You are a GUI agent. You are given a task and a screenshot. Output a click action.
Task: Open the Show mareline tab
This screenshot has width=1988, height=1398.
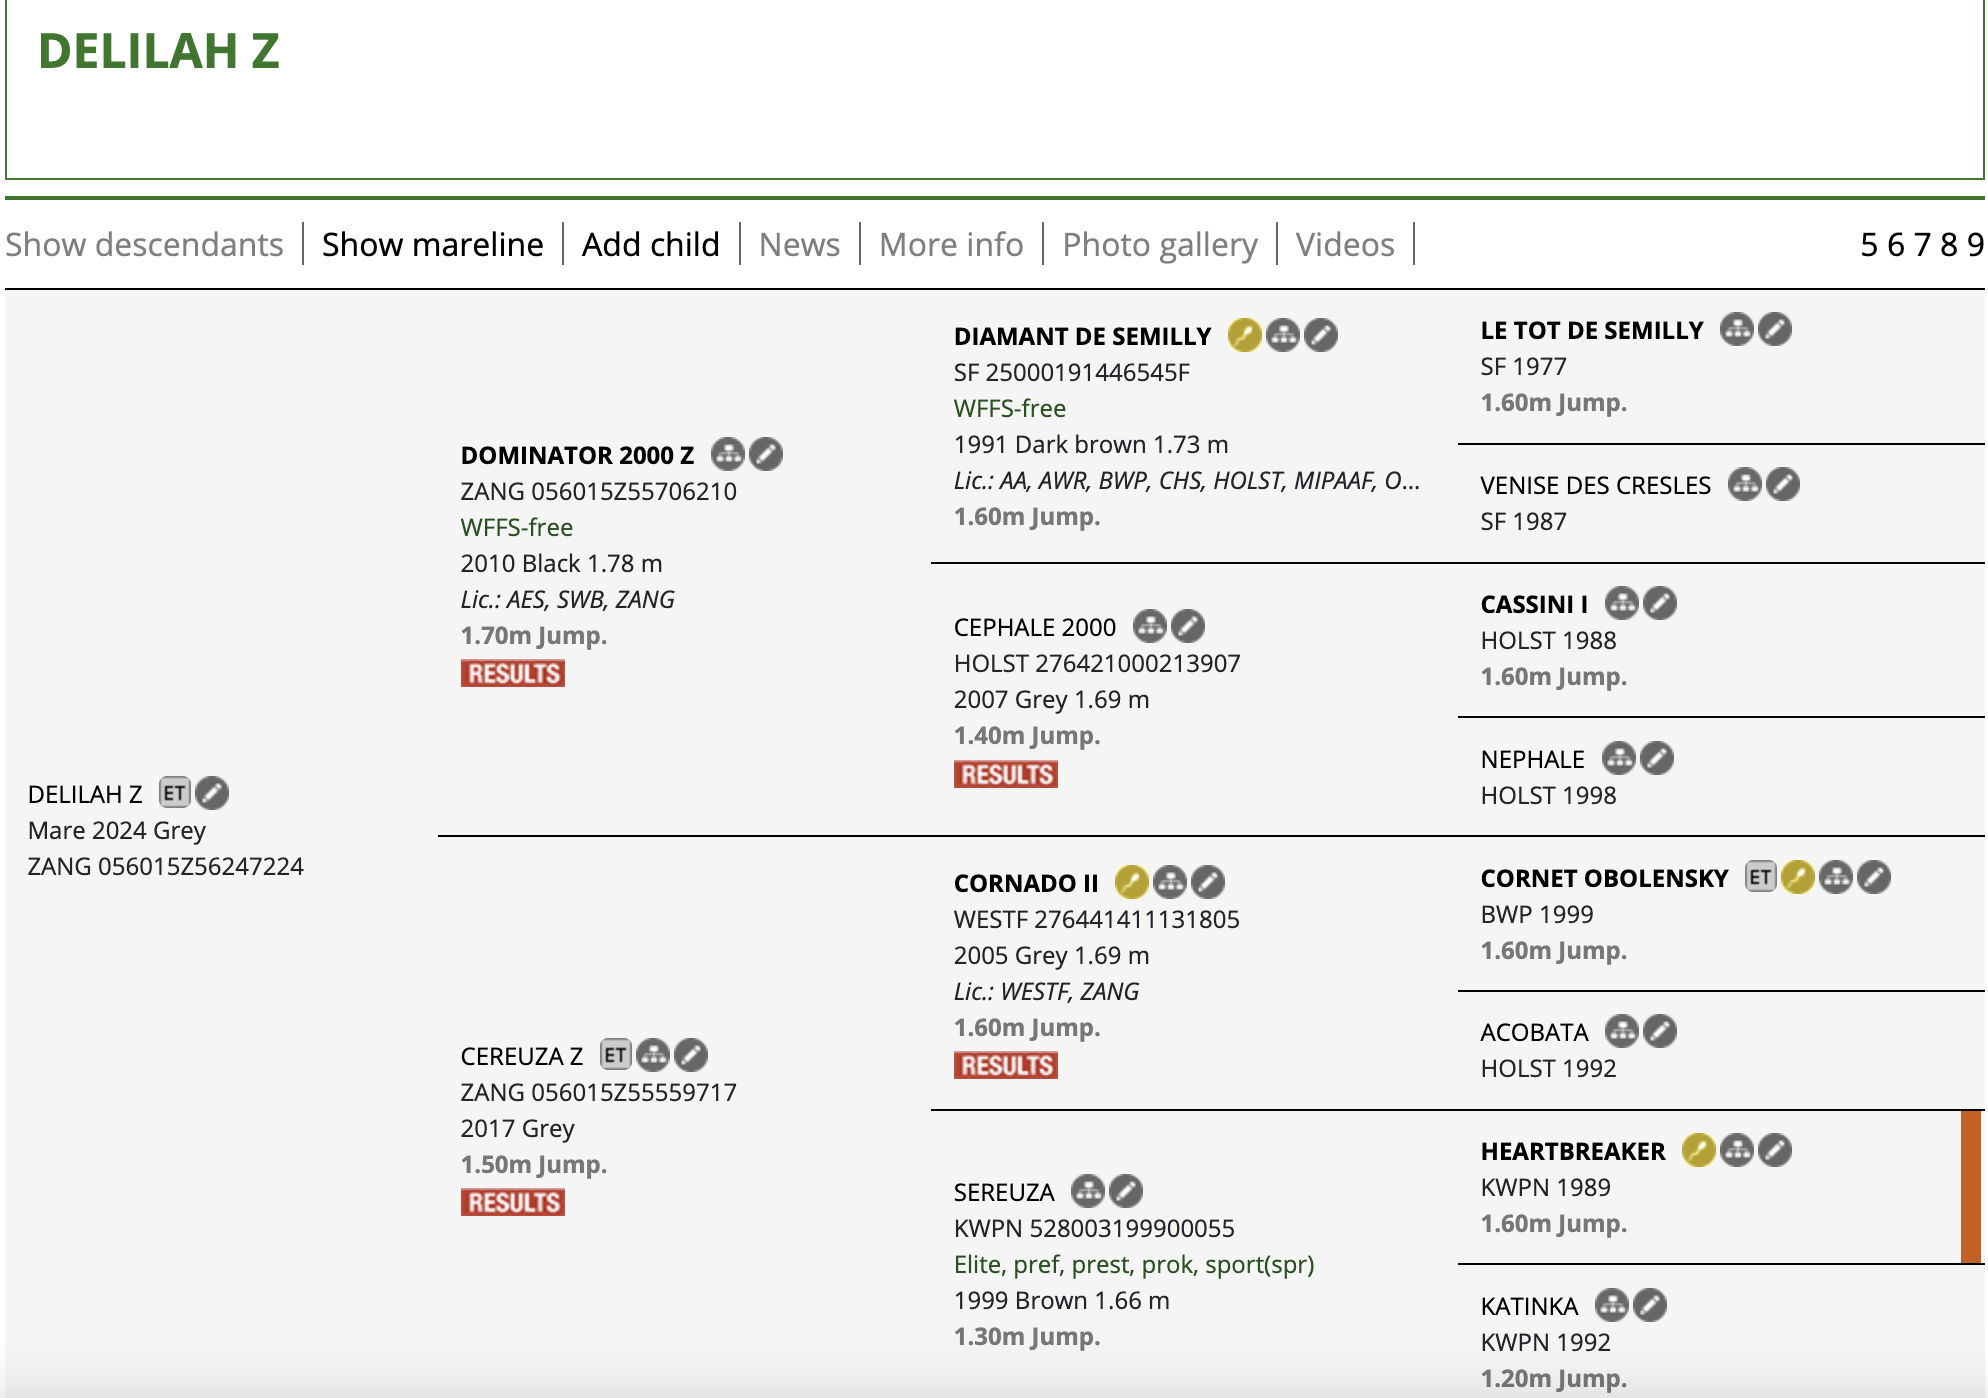click(432, 244)
